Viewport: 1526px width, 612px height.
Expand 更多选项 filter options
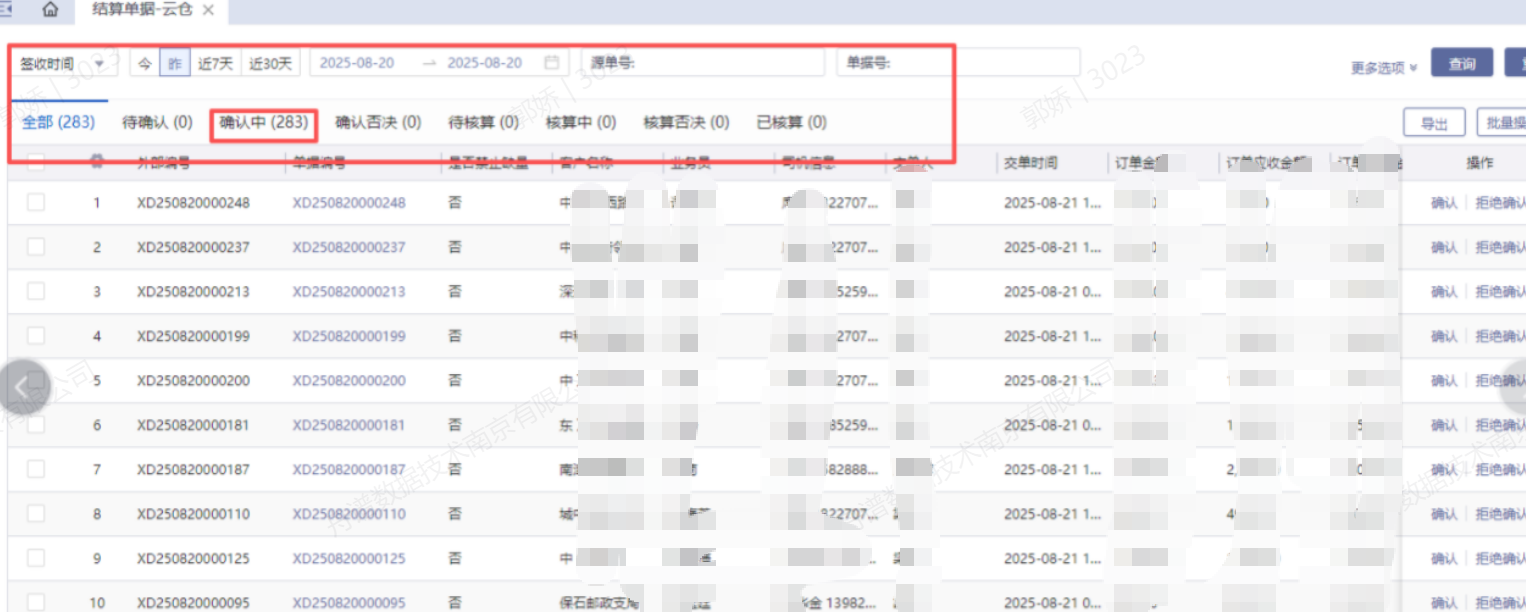point(1384,68)
